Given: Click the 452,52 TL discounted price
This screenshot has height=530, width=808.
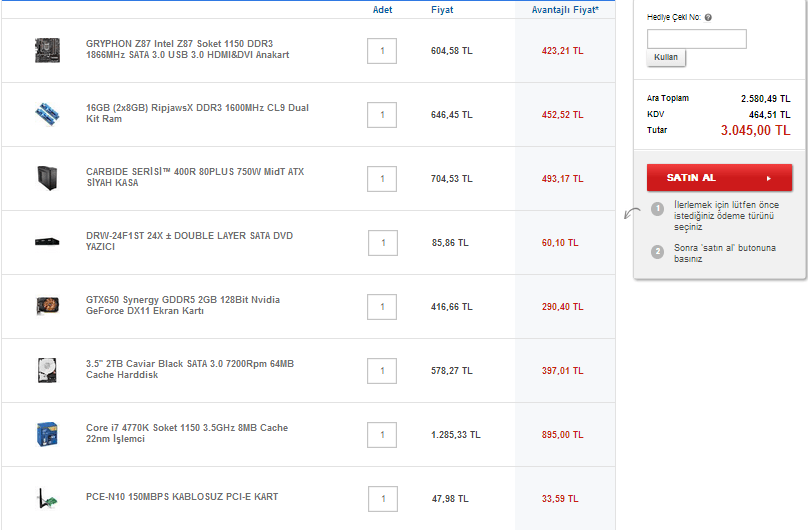Looking at the screenshot, I should coord(563,115).
